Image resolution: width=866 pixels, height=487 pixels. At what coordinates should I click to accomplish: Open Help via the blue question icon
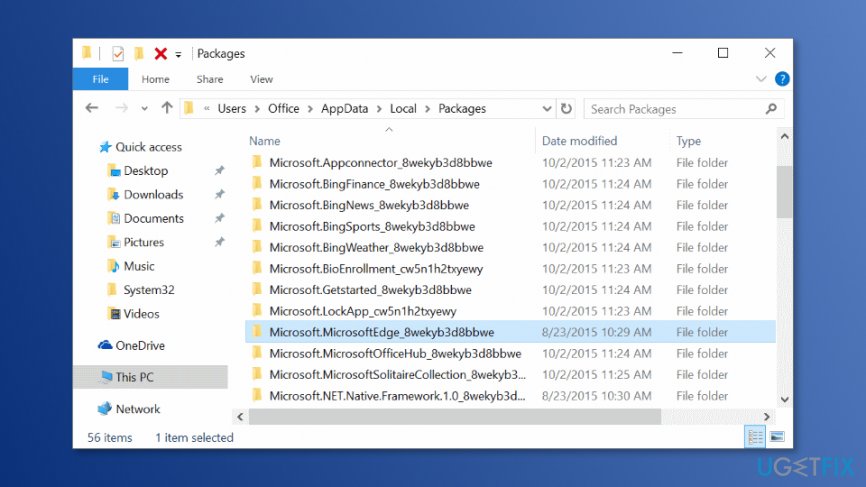click(x=782, y=79)
